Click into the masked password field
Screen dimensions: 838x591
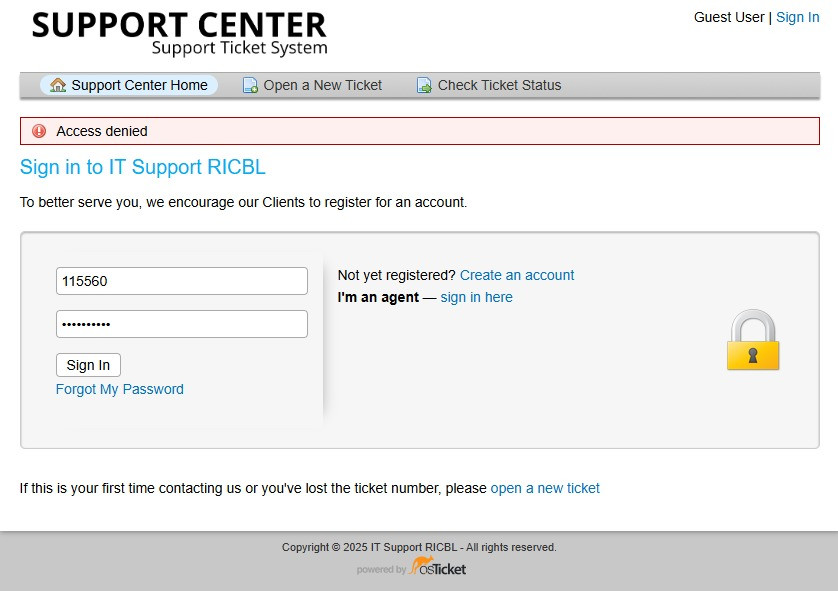click(x=181, y=324)
